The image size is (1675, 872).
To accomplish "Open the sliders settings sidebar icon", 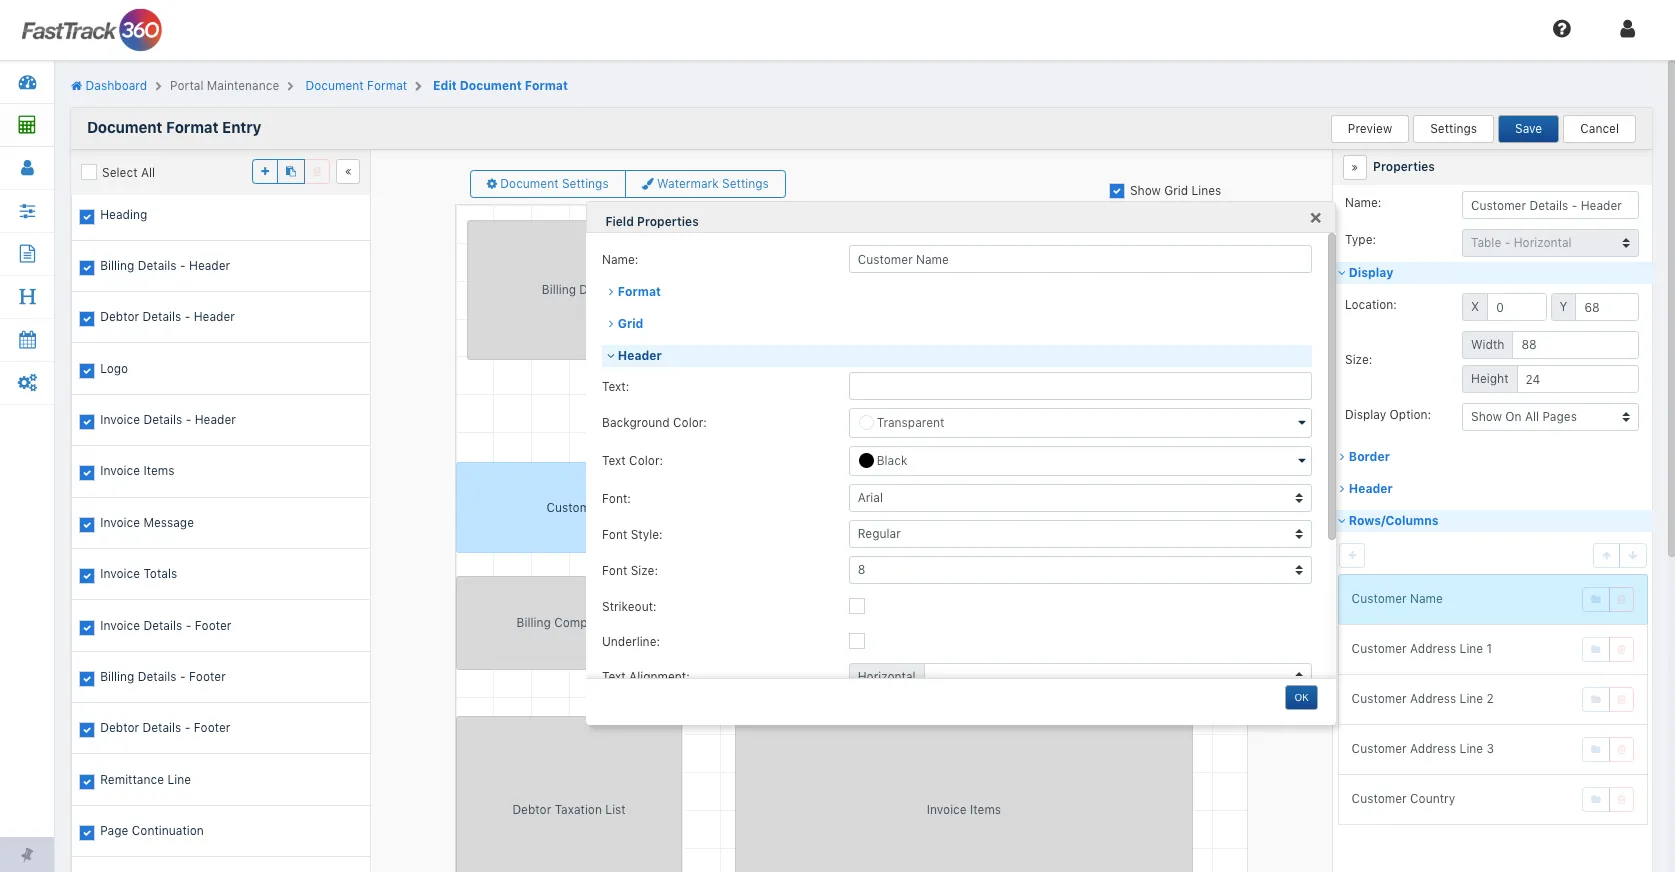I will [x=27, y=211].
